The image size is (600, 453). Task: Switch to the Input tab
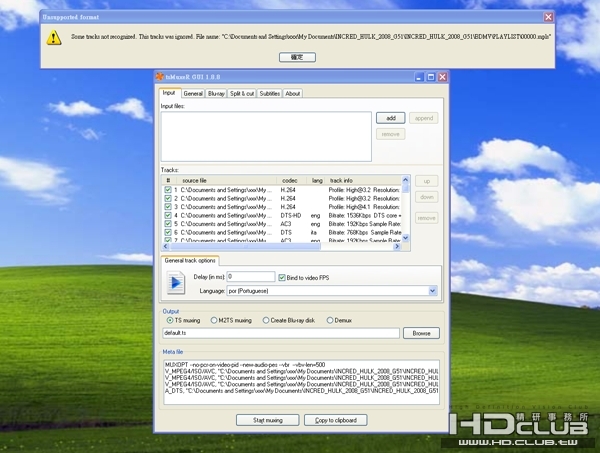(x=169, y=93)
